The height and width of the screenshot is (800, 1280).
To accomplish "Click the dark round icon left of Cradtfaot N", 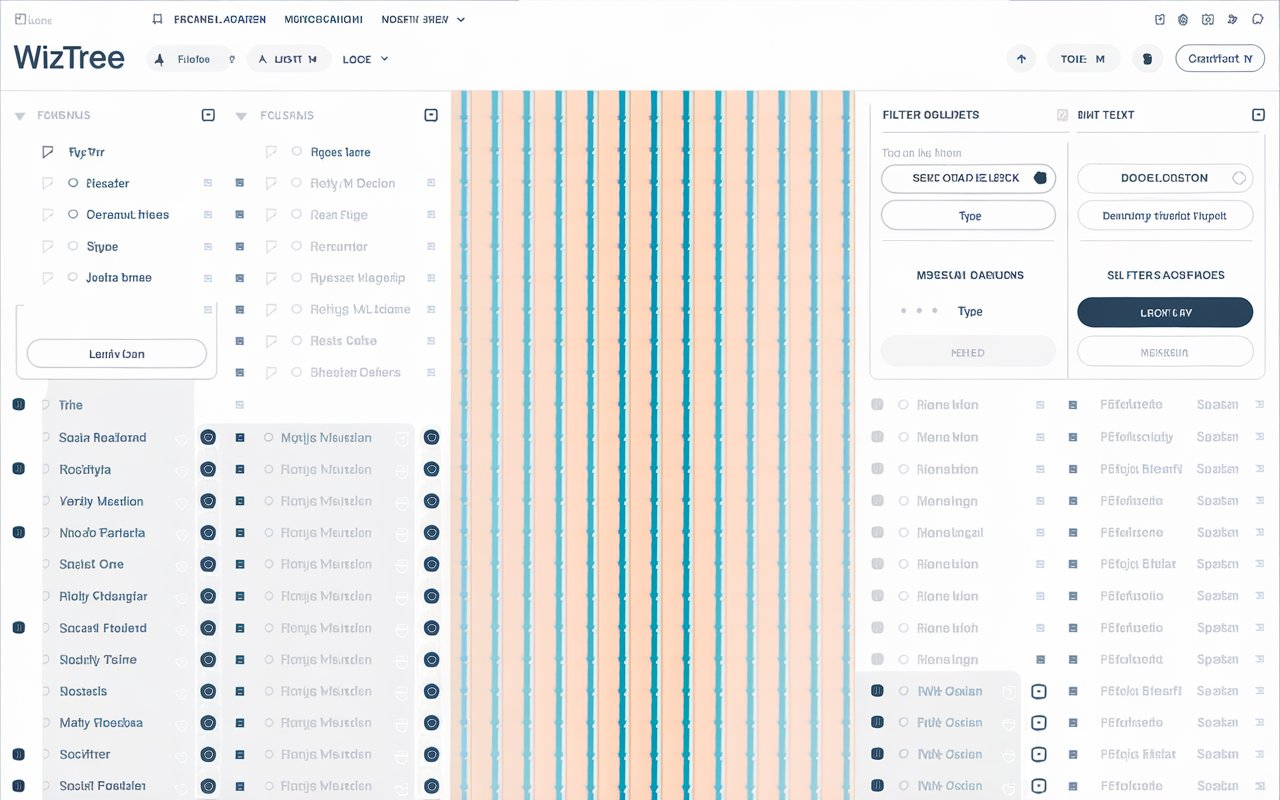I will pyautogui.click(x=1147, y=59).
